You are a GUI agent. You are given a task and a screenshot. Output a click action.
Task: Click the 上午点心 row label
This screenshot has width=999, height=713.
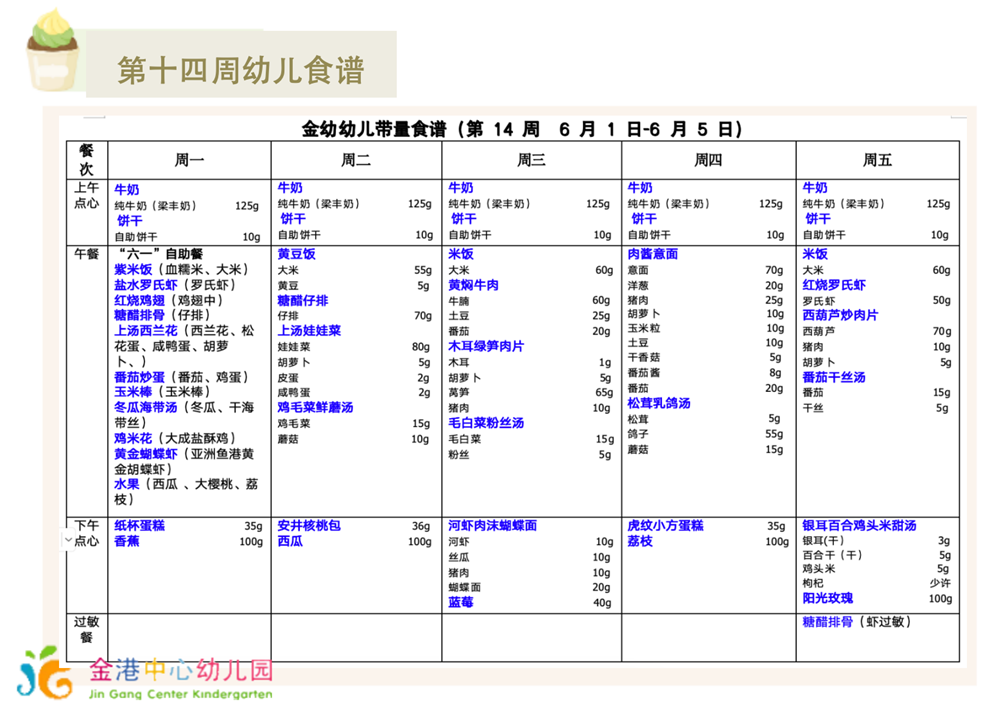(87, 195)
